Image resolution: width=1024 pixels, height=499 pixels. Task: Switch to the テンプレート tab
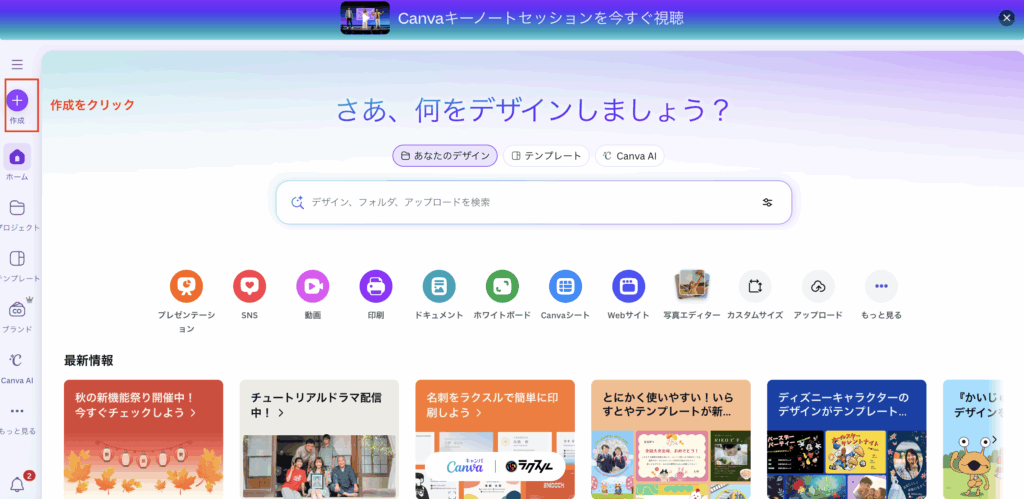[x=545, y=156]
